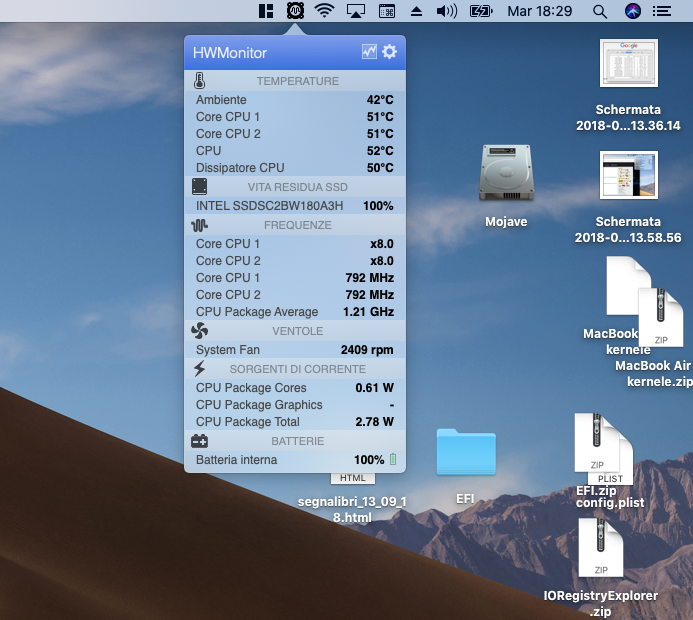
Task: Click the INTEL SSDSC2BW180A3H row
Action: pos(295,205)
